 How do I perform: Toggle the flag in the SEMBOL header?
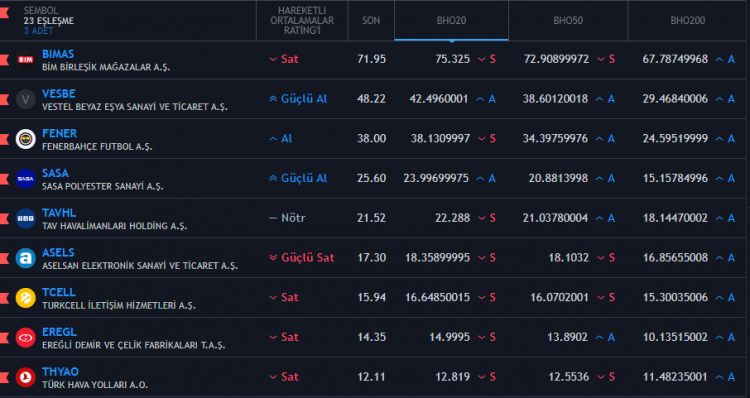tap(4, 12)
